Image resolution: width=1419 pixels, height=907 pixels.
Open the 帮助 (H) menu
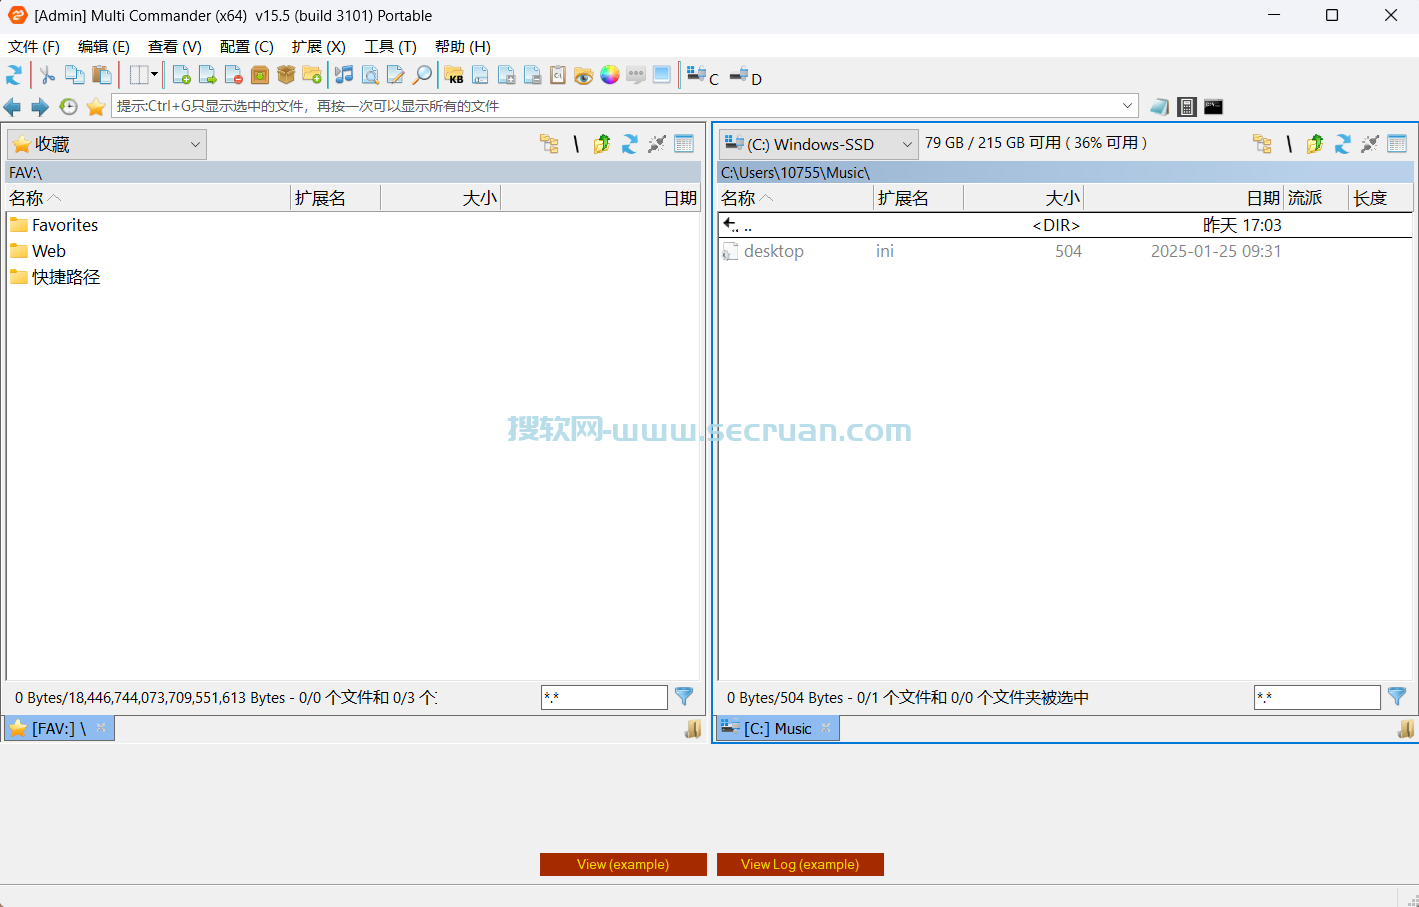463,47
